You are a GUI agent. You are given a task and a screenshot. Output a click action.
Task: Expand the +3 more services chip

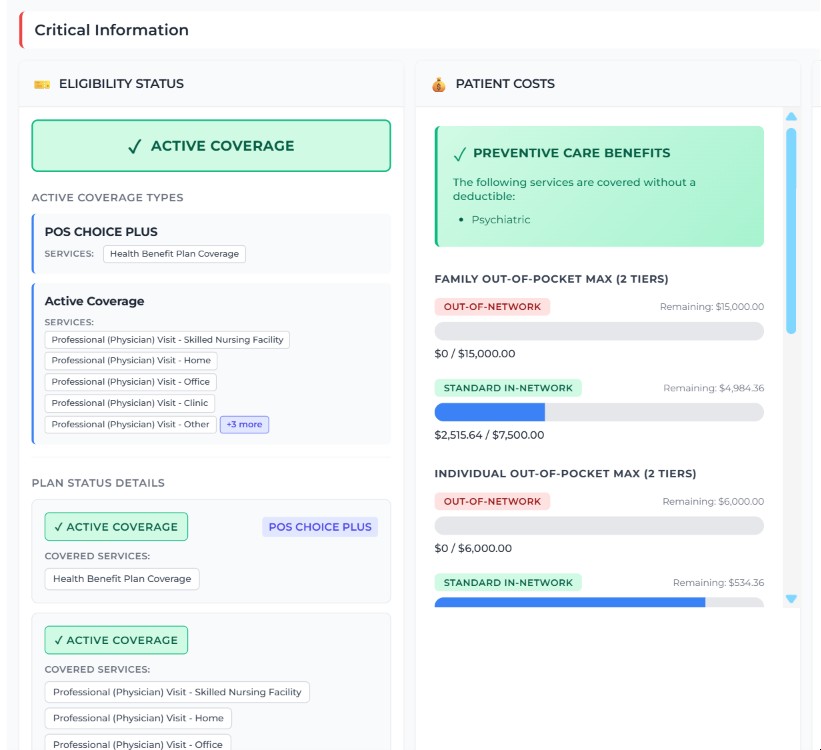[245, 425]
